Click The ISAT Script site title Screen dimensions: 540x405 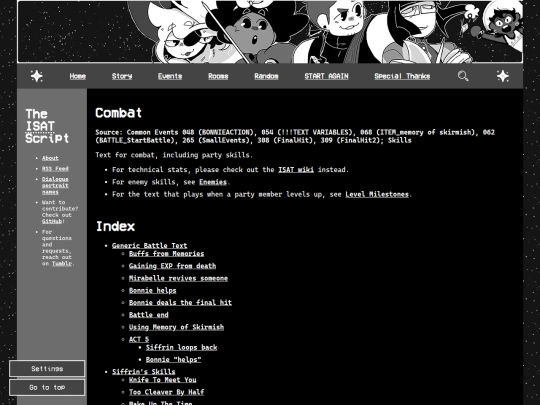[x=47, y=126]
